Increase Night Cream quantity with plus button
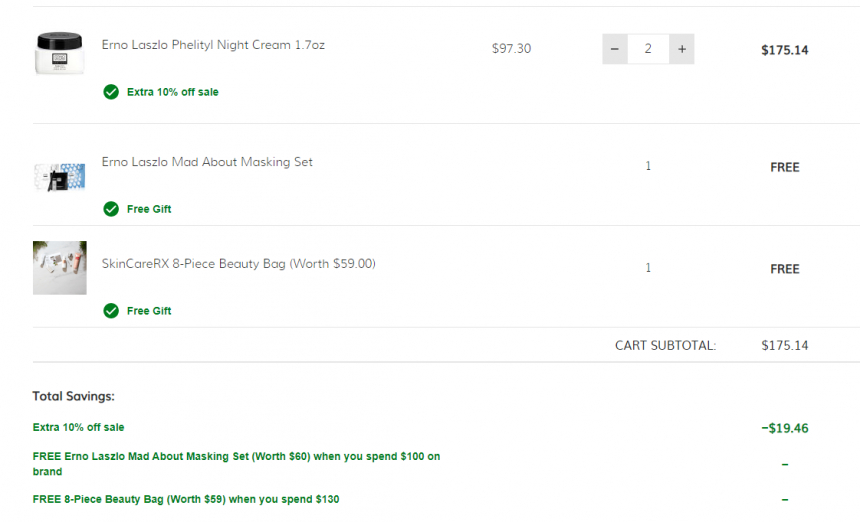Viewport: 860px width, 522px height. [682, 49]
